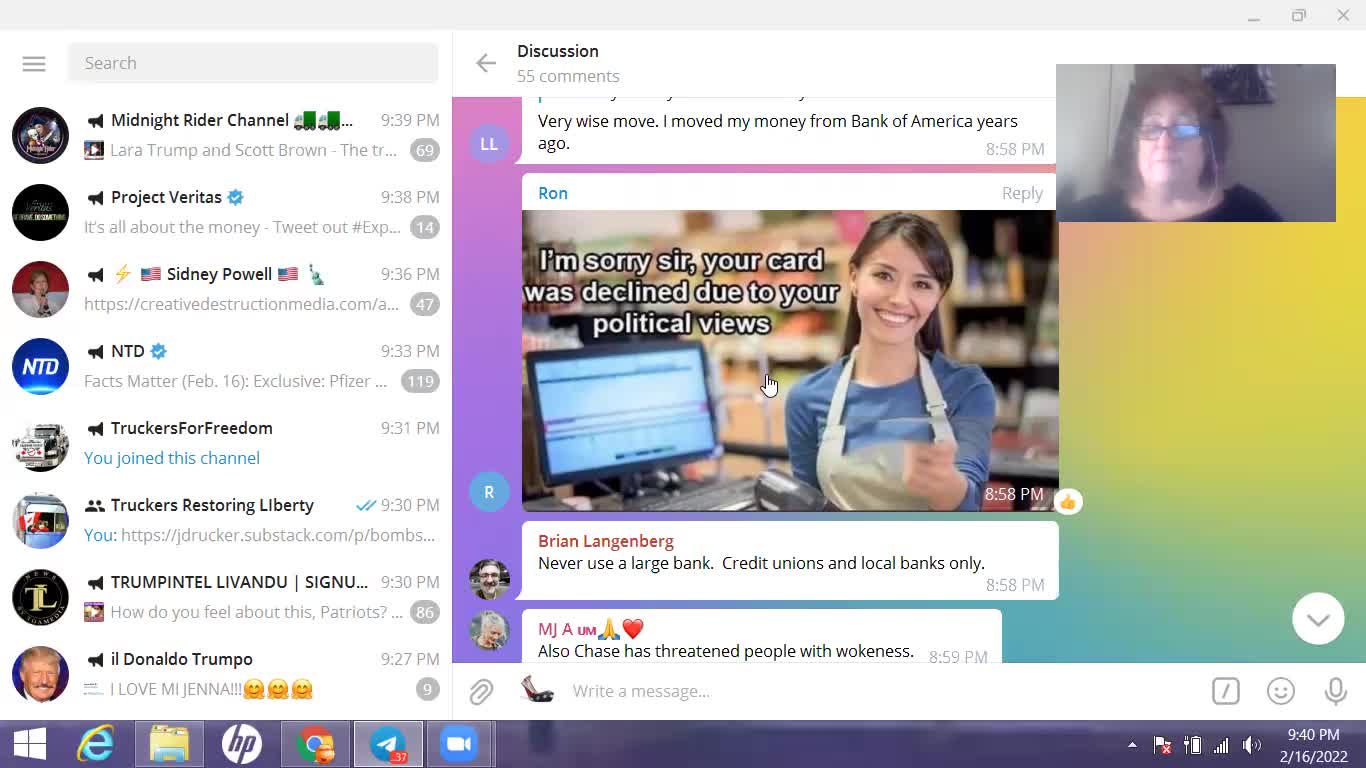Click Truckers Restoring LIberty avatar
The image size is (1366, 768).
click(x=40, y=520)
